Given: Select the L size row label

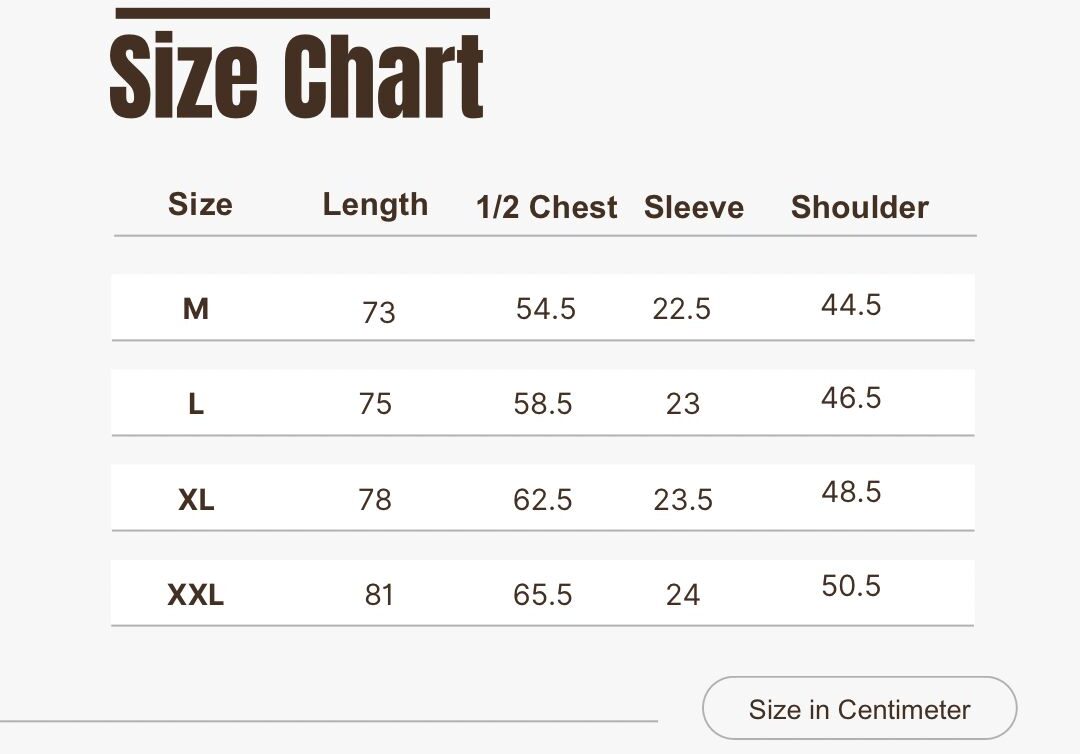Looking at the screenshot, I should 196,404.
